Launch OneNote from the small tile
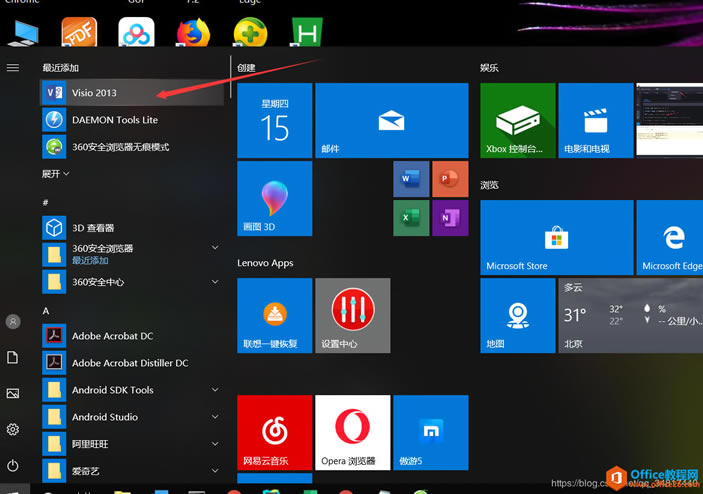The image size is (703, 494). pos(450,218)
